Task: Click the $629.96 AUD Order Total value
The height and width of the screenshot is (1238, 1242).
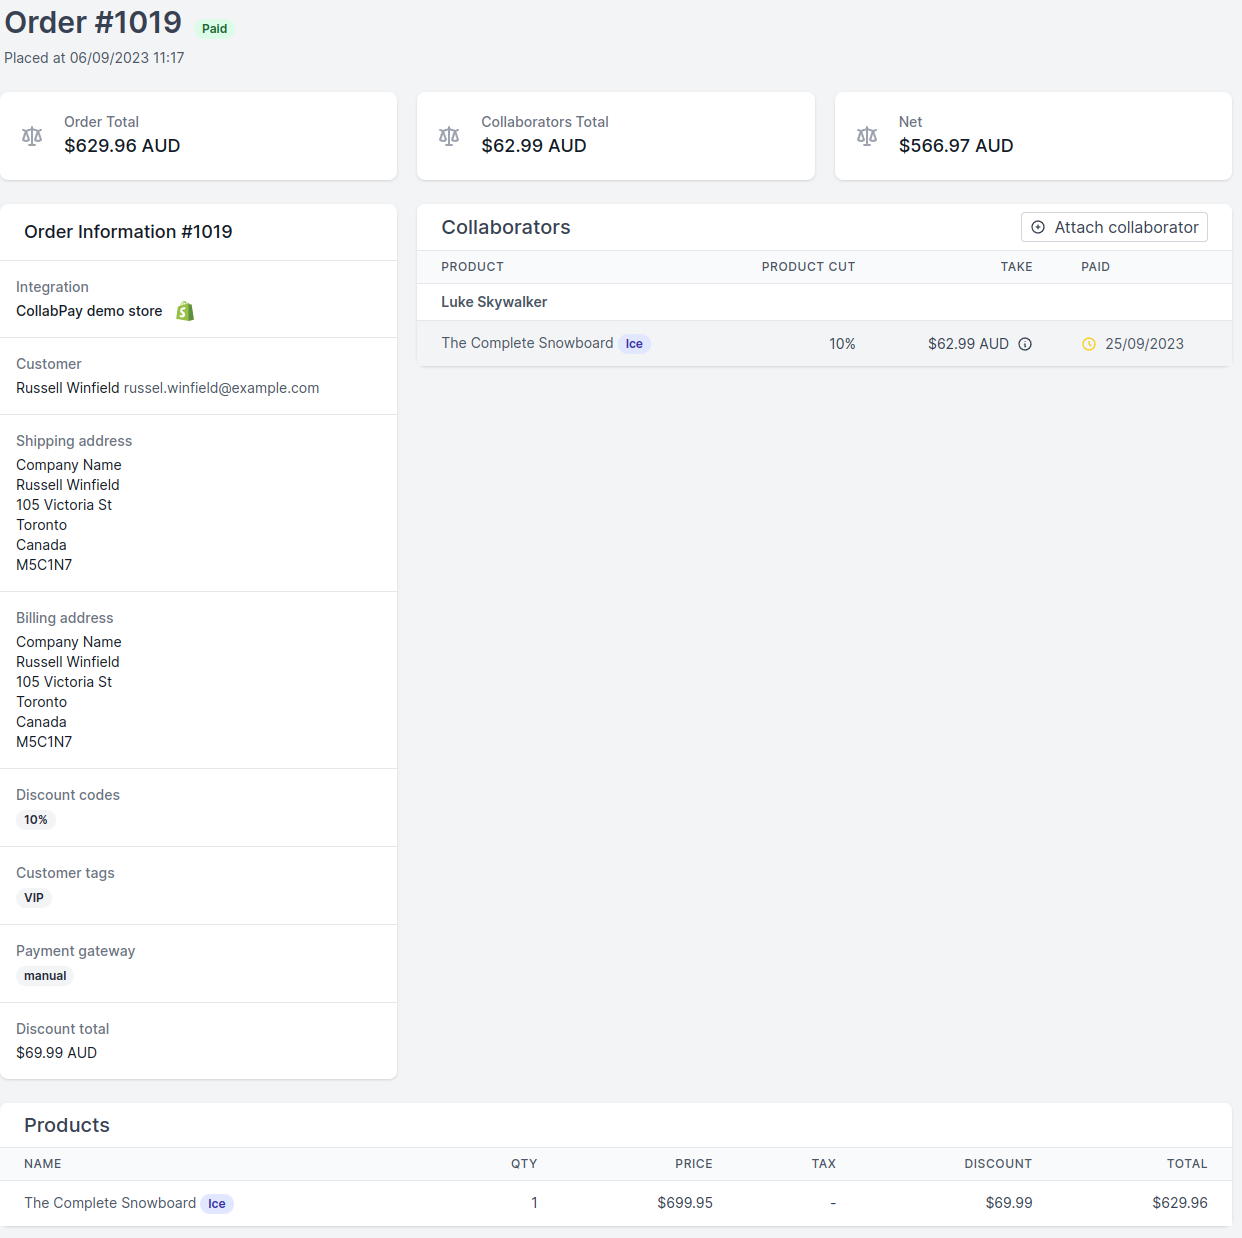Action: pos(122,146)
